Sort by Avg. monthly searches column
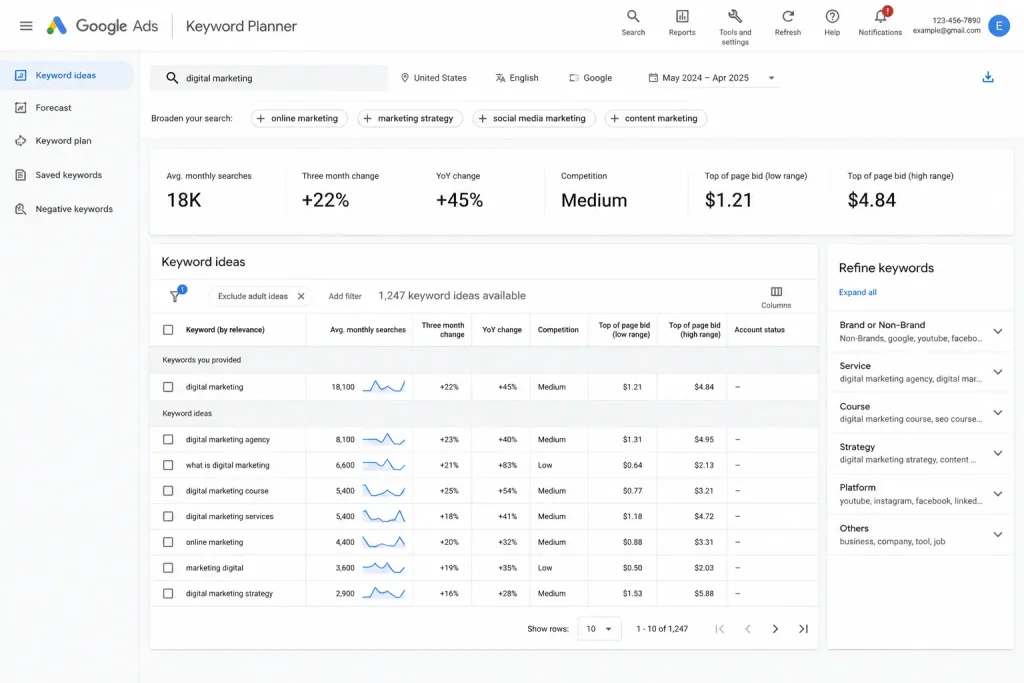Viewport: 1024px width, 683px height. coord(368,330)
